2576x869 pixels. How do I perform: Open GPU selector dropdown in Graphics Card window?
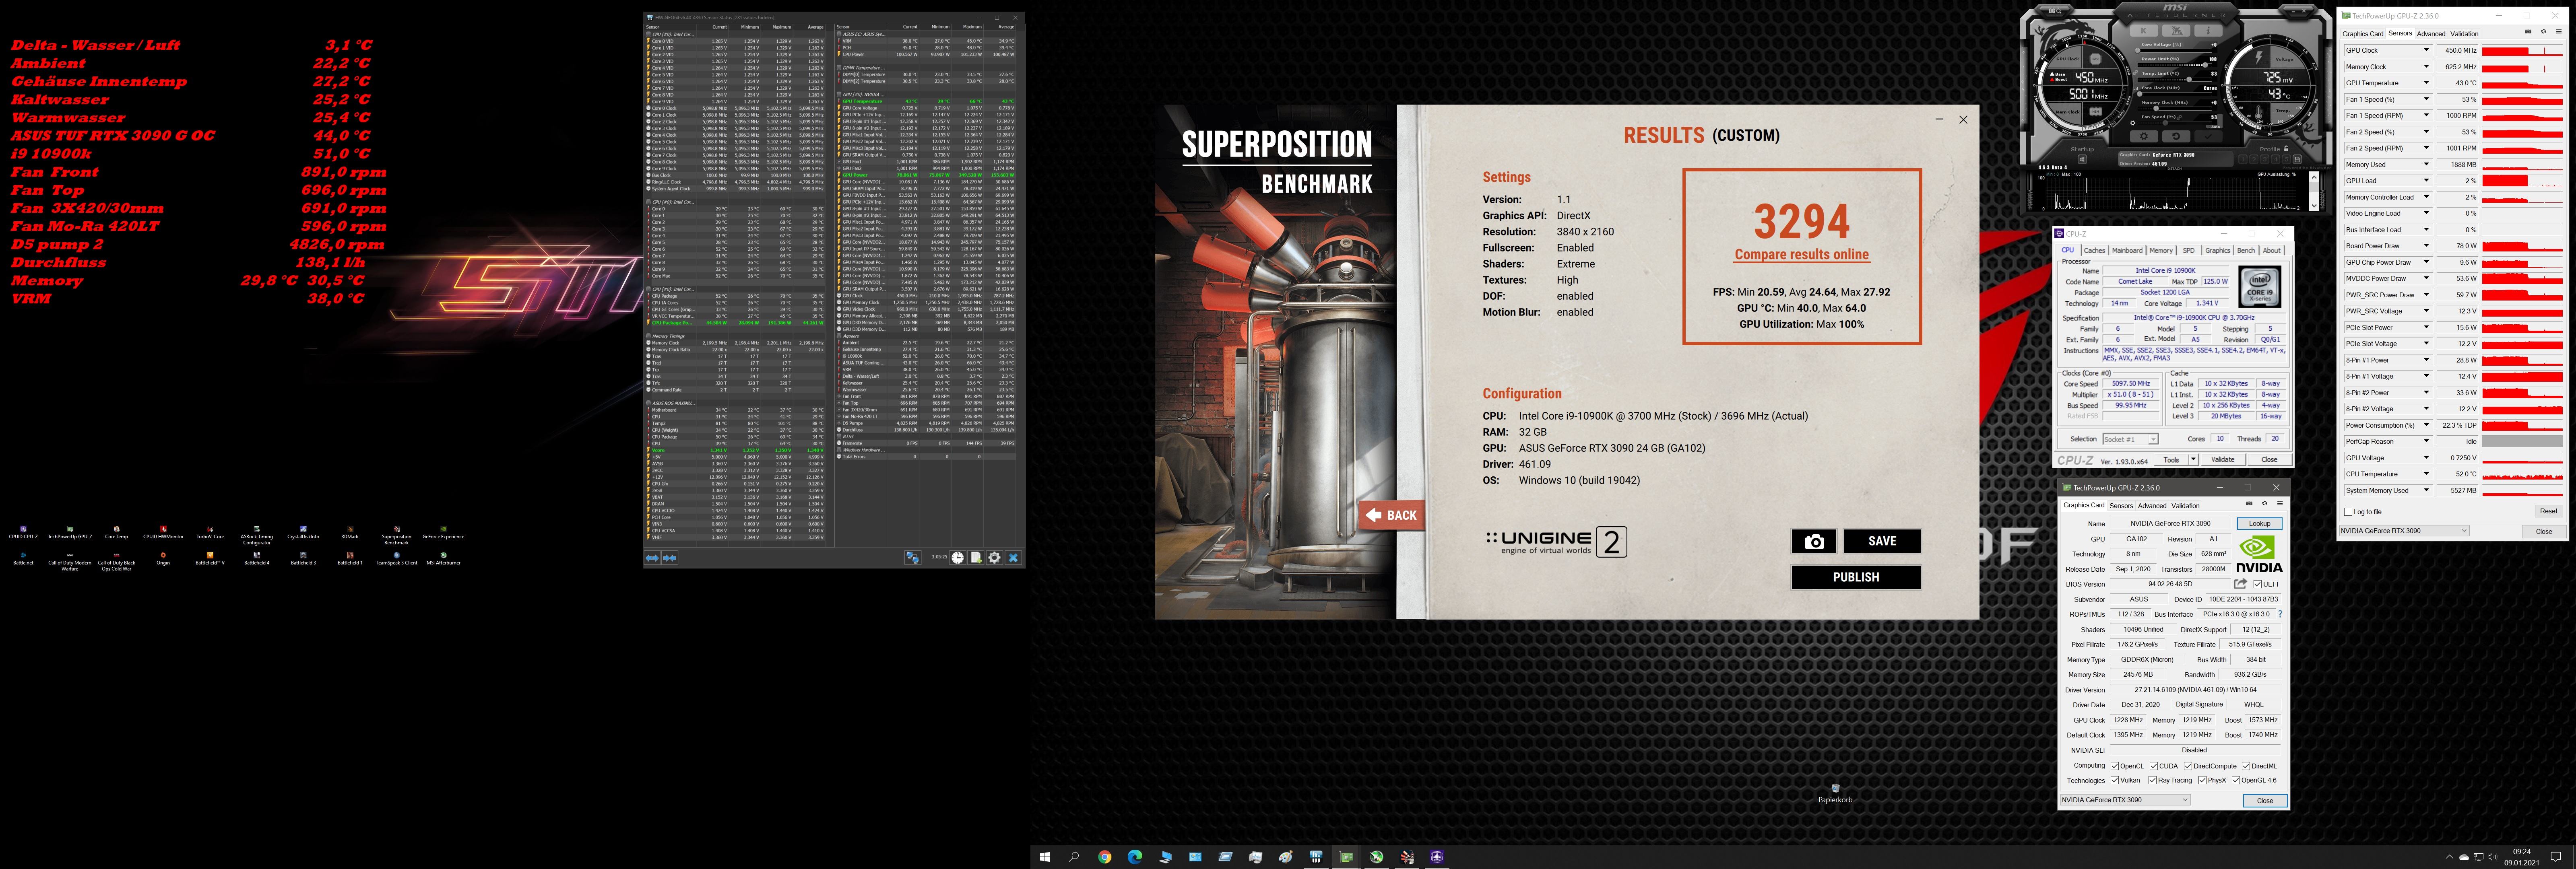coord(2126,800)
